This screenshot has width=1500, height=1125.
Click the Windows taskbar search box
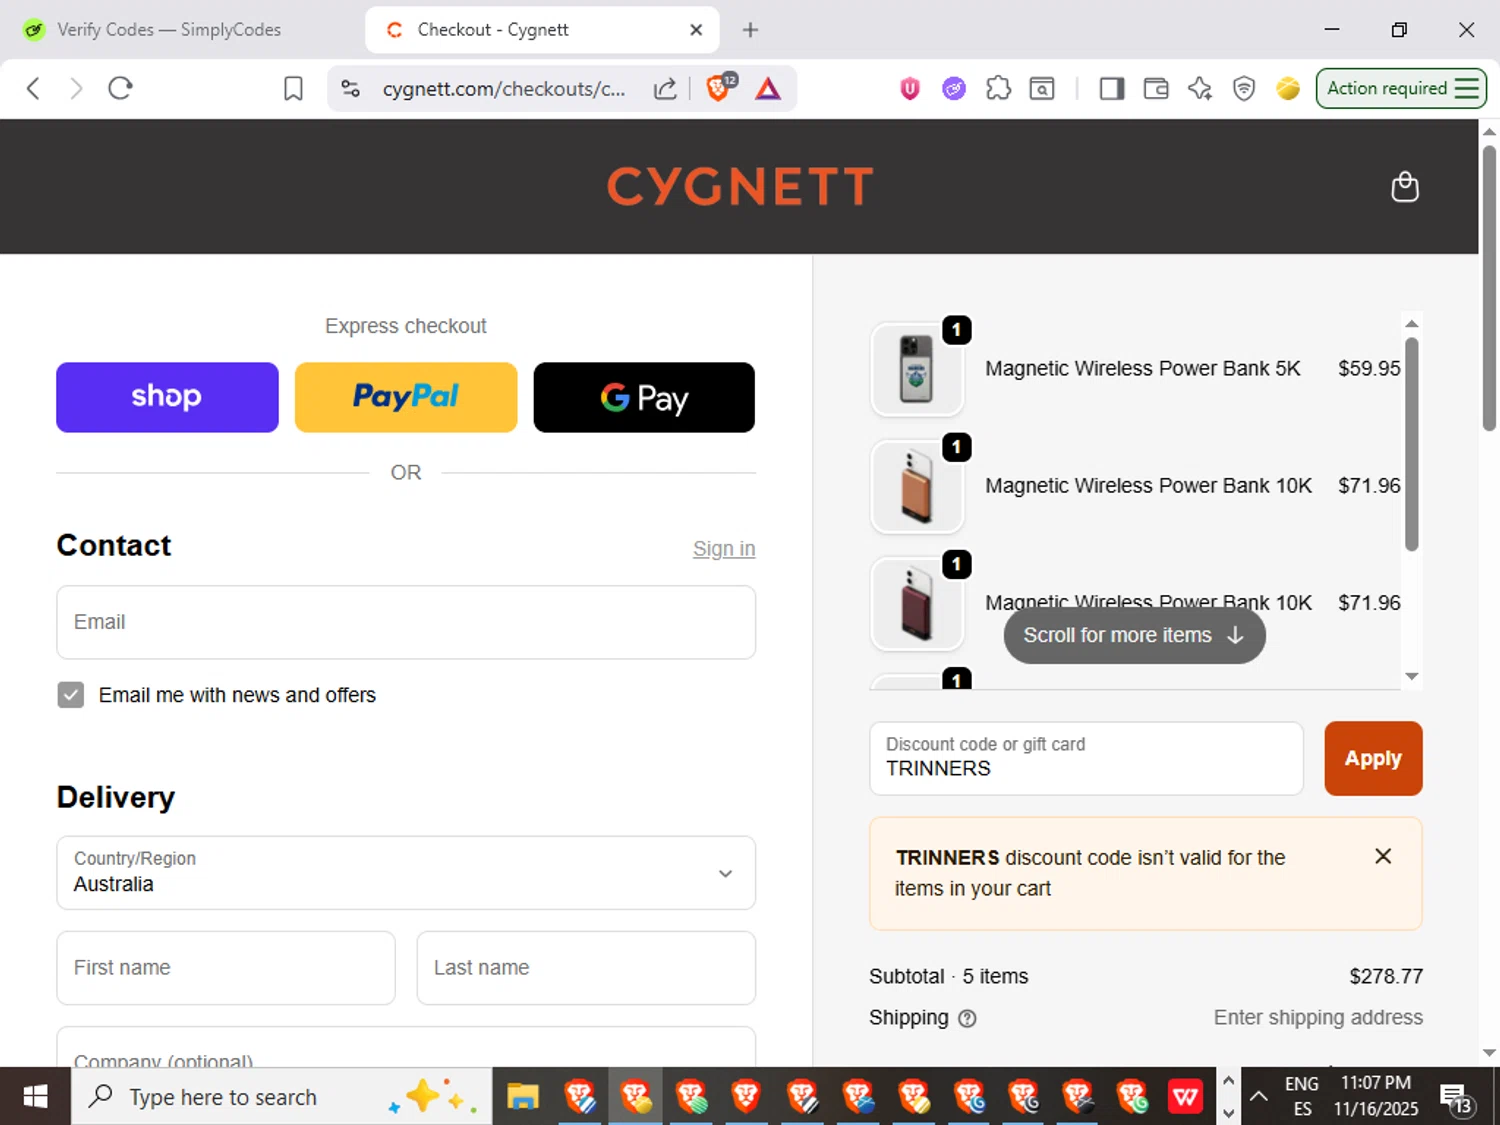pyautogui.click(x=281, y=1097)
